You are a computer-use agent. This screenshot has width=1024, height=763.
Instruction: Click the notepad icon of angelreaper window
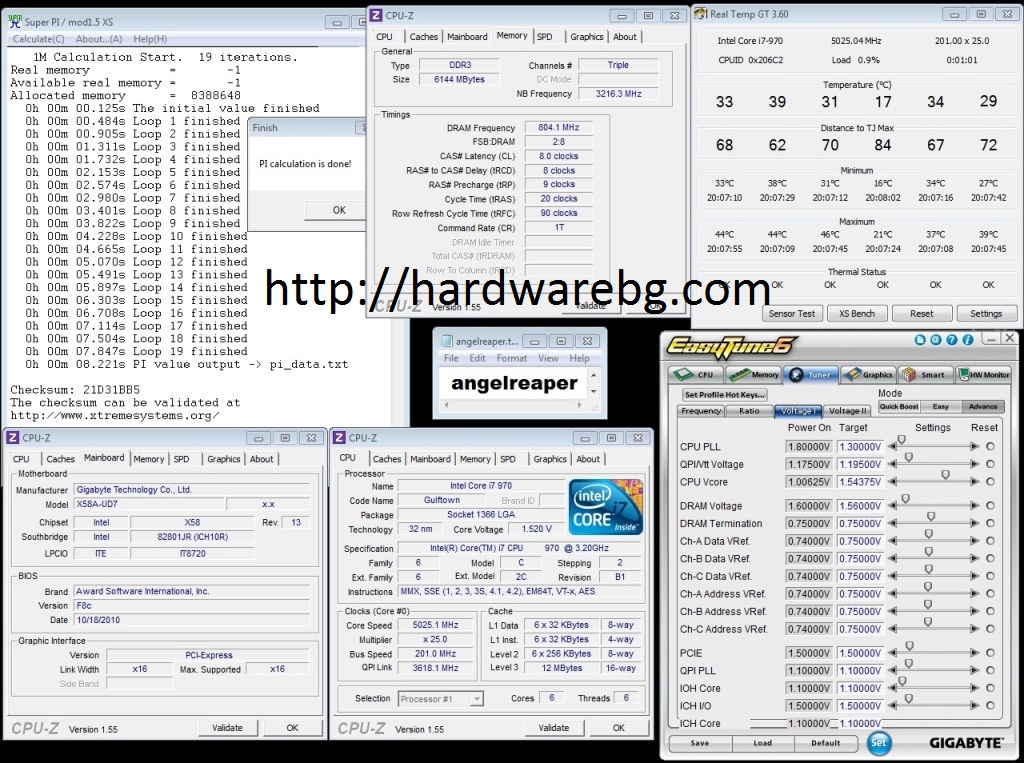(447, 341)
